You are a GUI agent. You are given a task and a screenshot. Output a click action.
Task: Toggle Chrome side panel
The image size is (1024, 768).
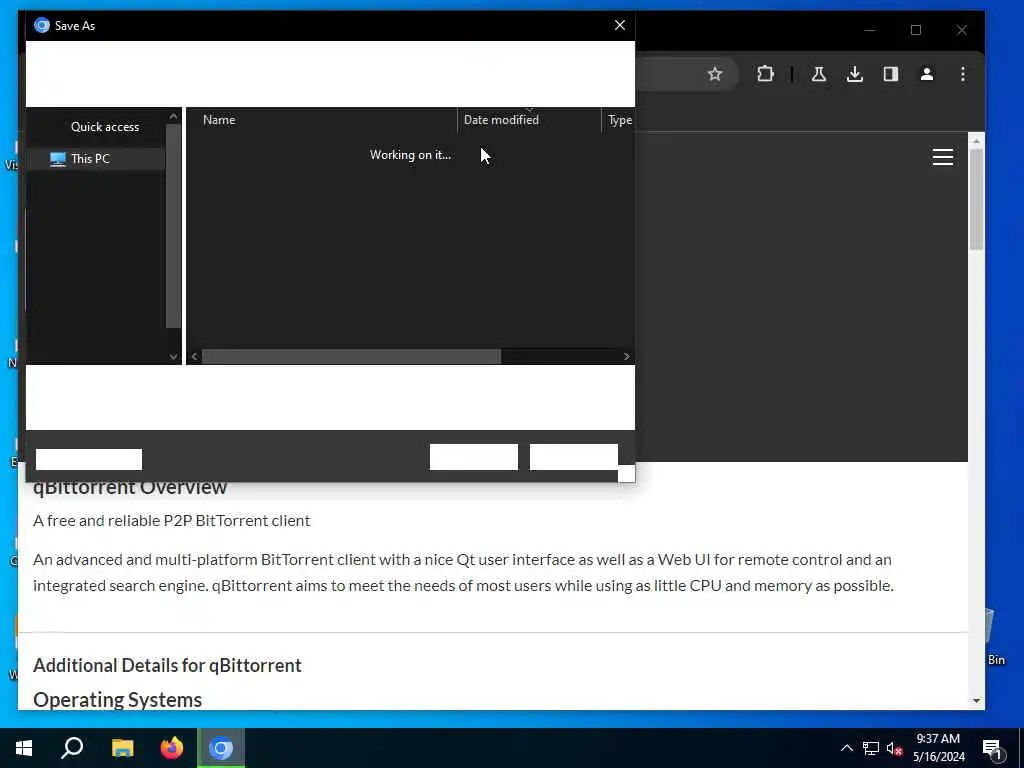[891, 74]
